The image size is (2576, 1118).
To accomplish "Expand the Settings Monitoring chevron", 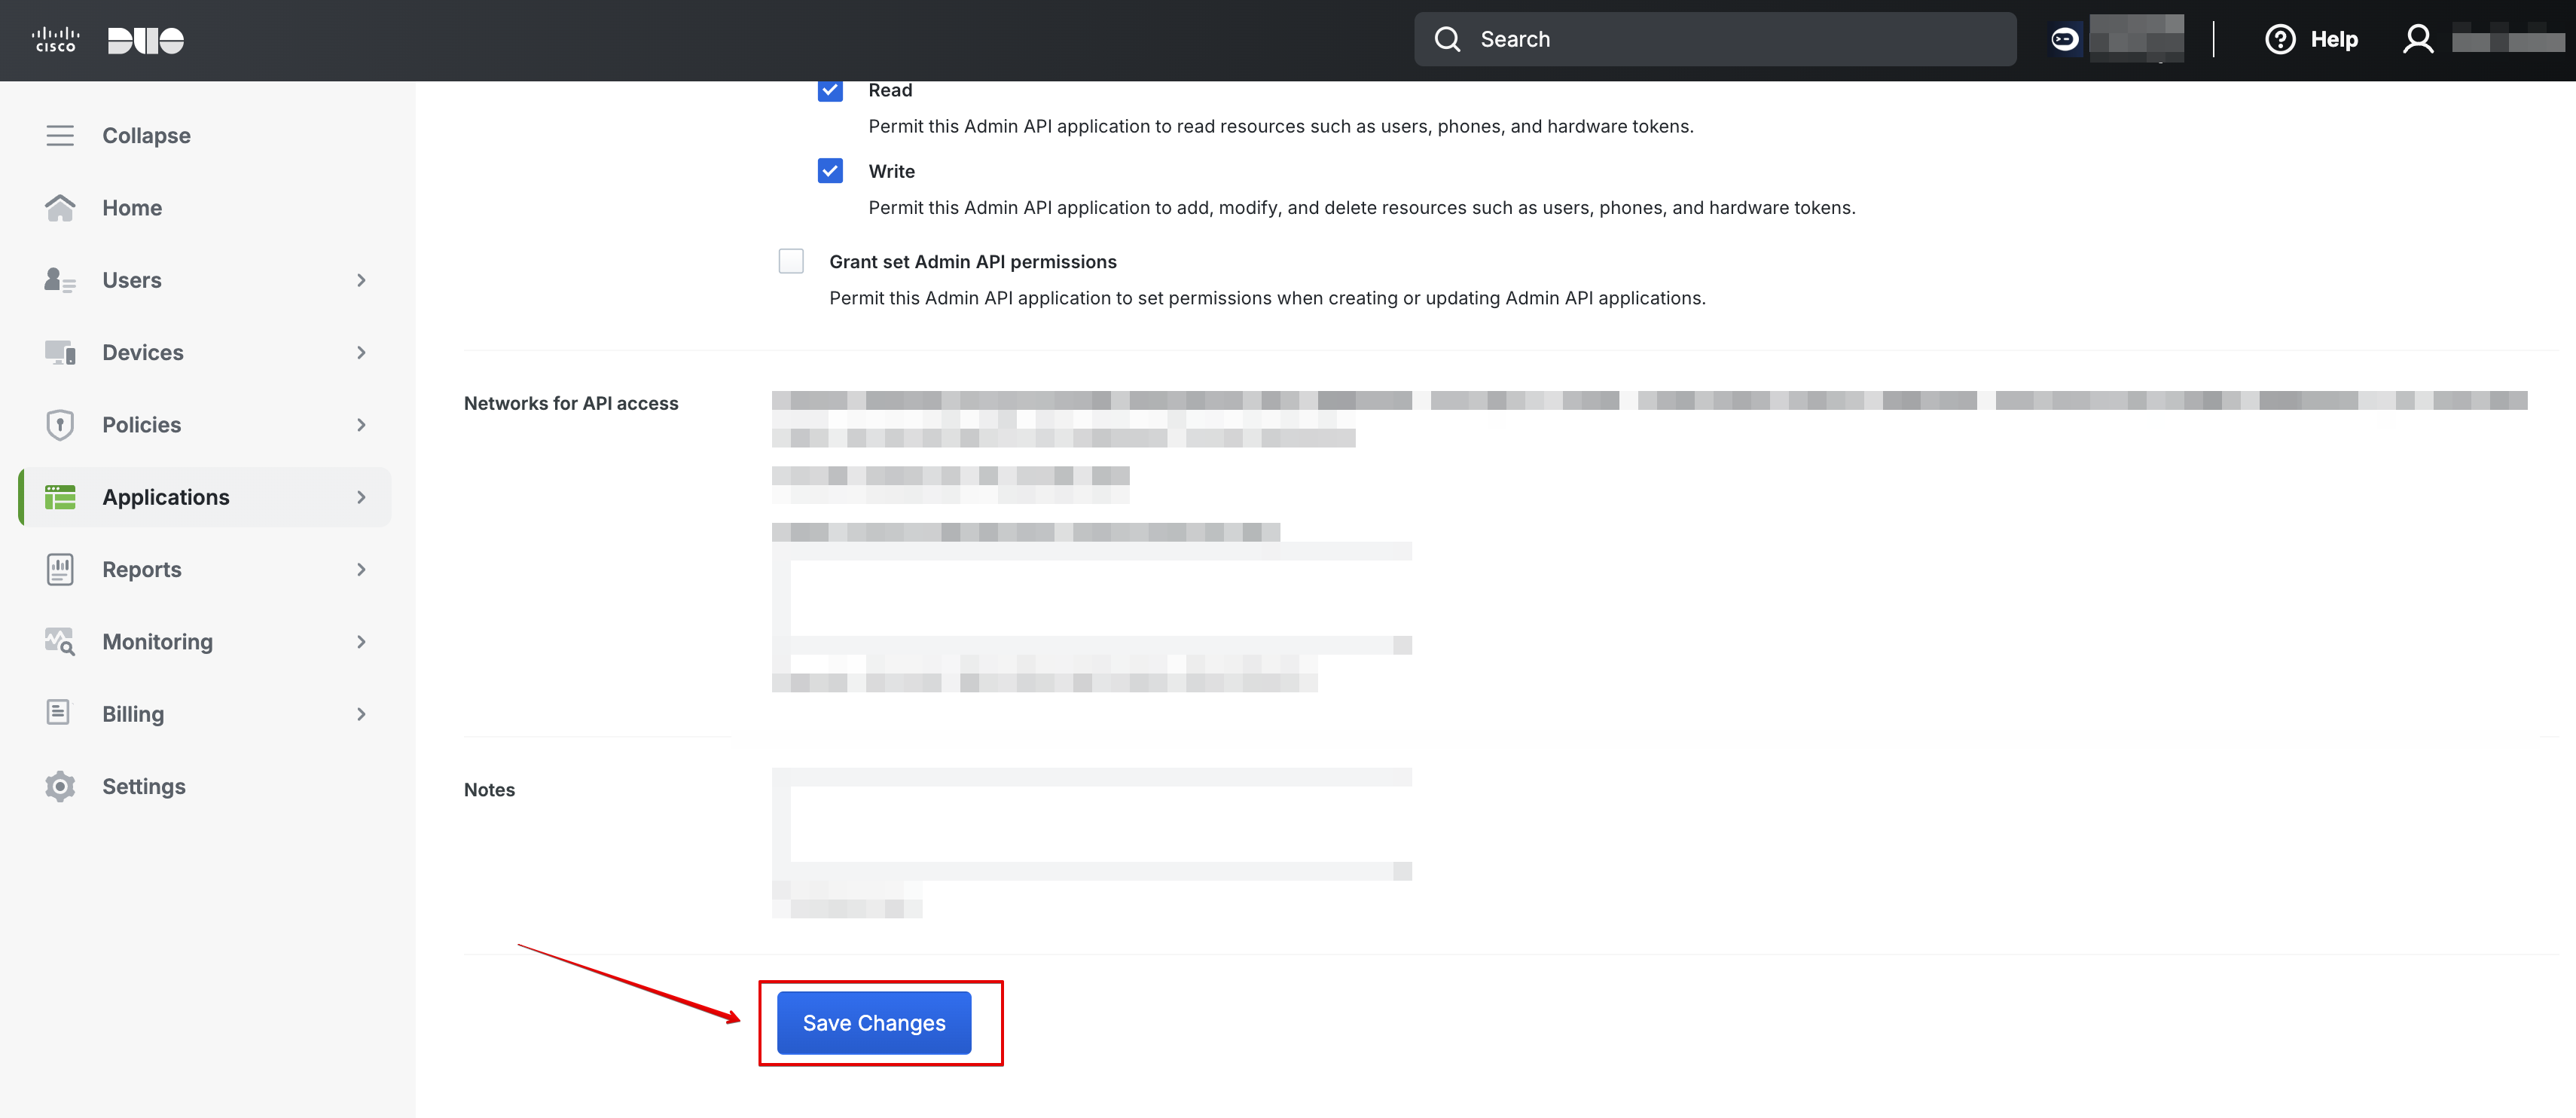I will pyautogui.click(x=361, y=641).
